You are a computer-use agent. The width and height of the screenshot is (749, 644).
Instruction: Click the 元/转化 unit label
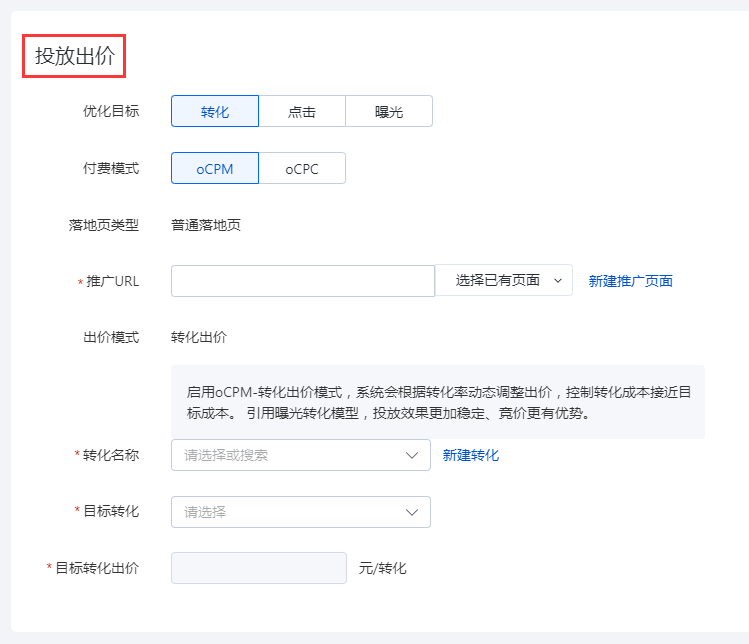click(x=383, y=568)
